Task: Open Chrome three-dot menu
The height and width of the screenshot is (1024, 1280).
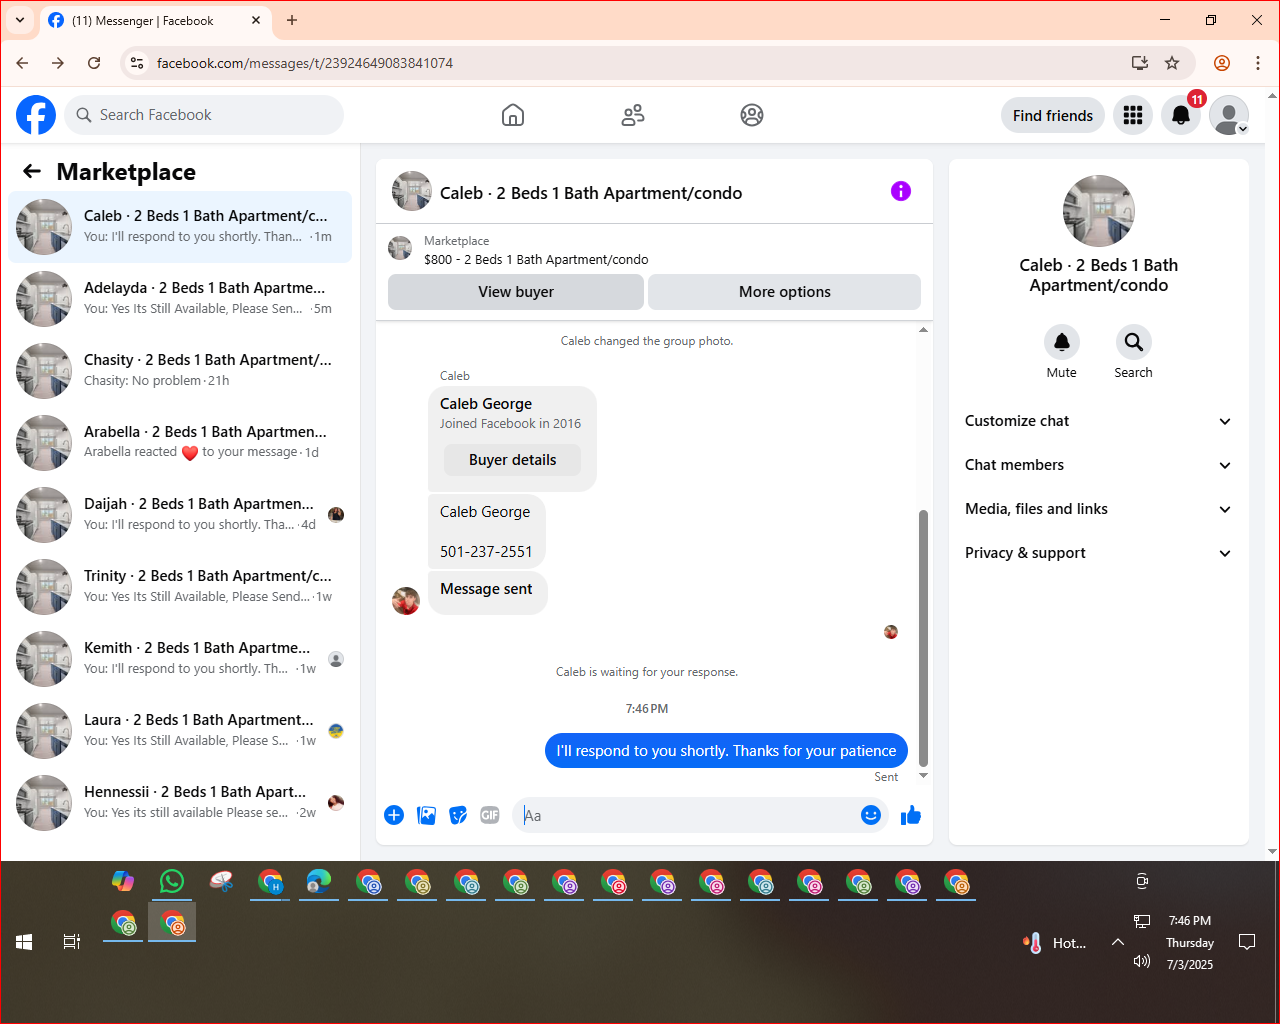Action: click(1258, 63)
